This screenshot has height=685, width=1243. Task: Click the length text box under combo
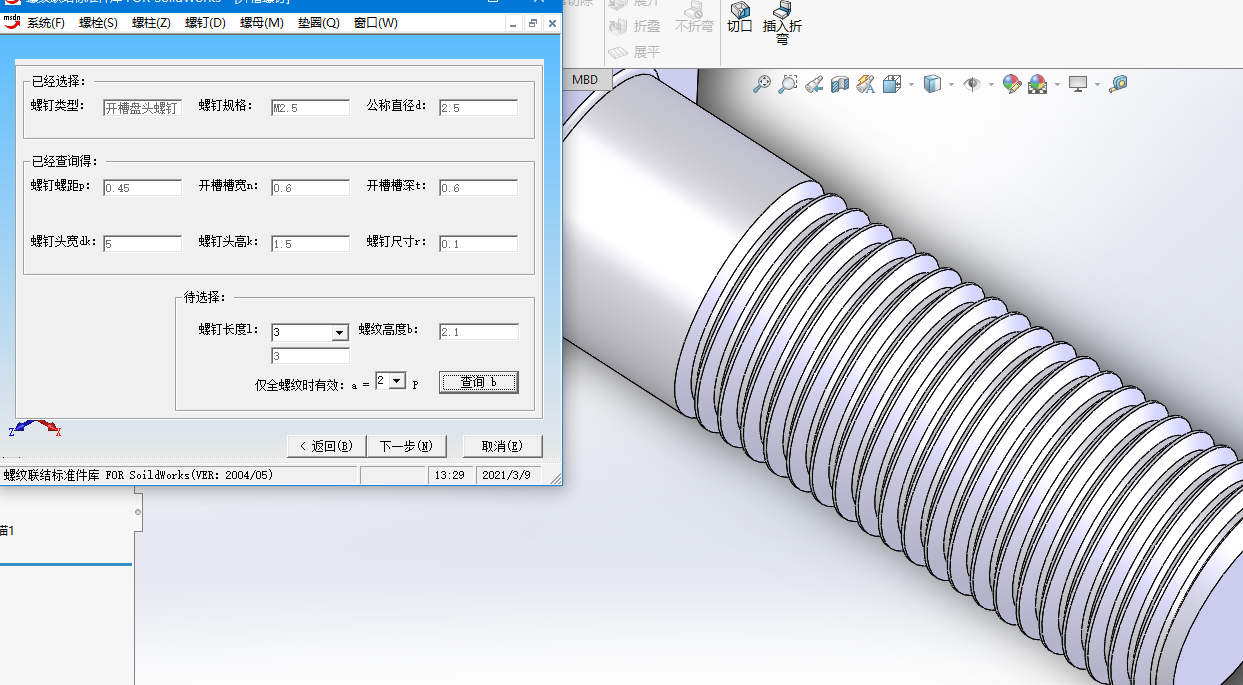click(x=310, y=356)
